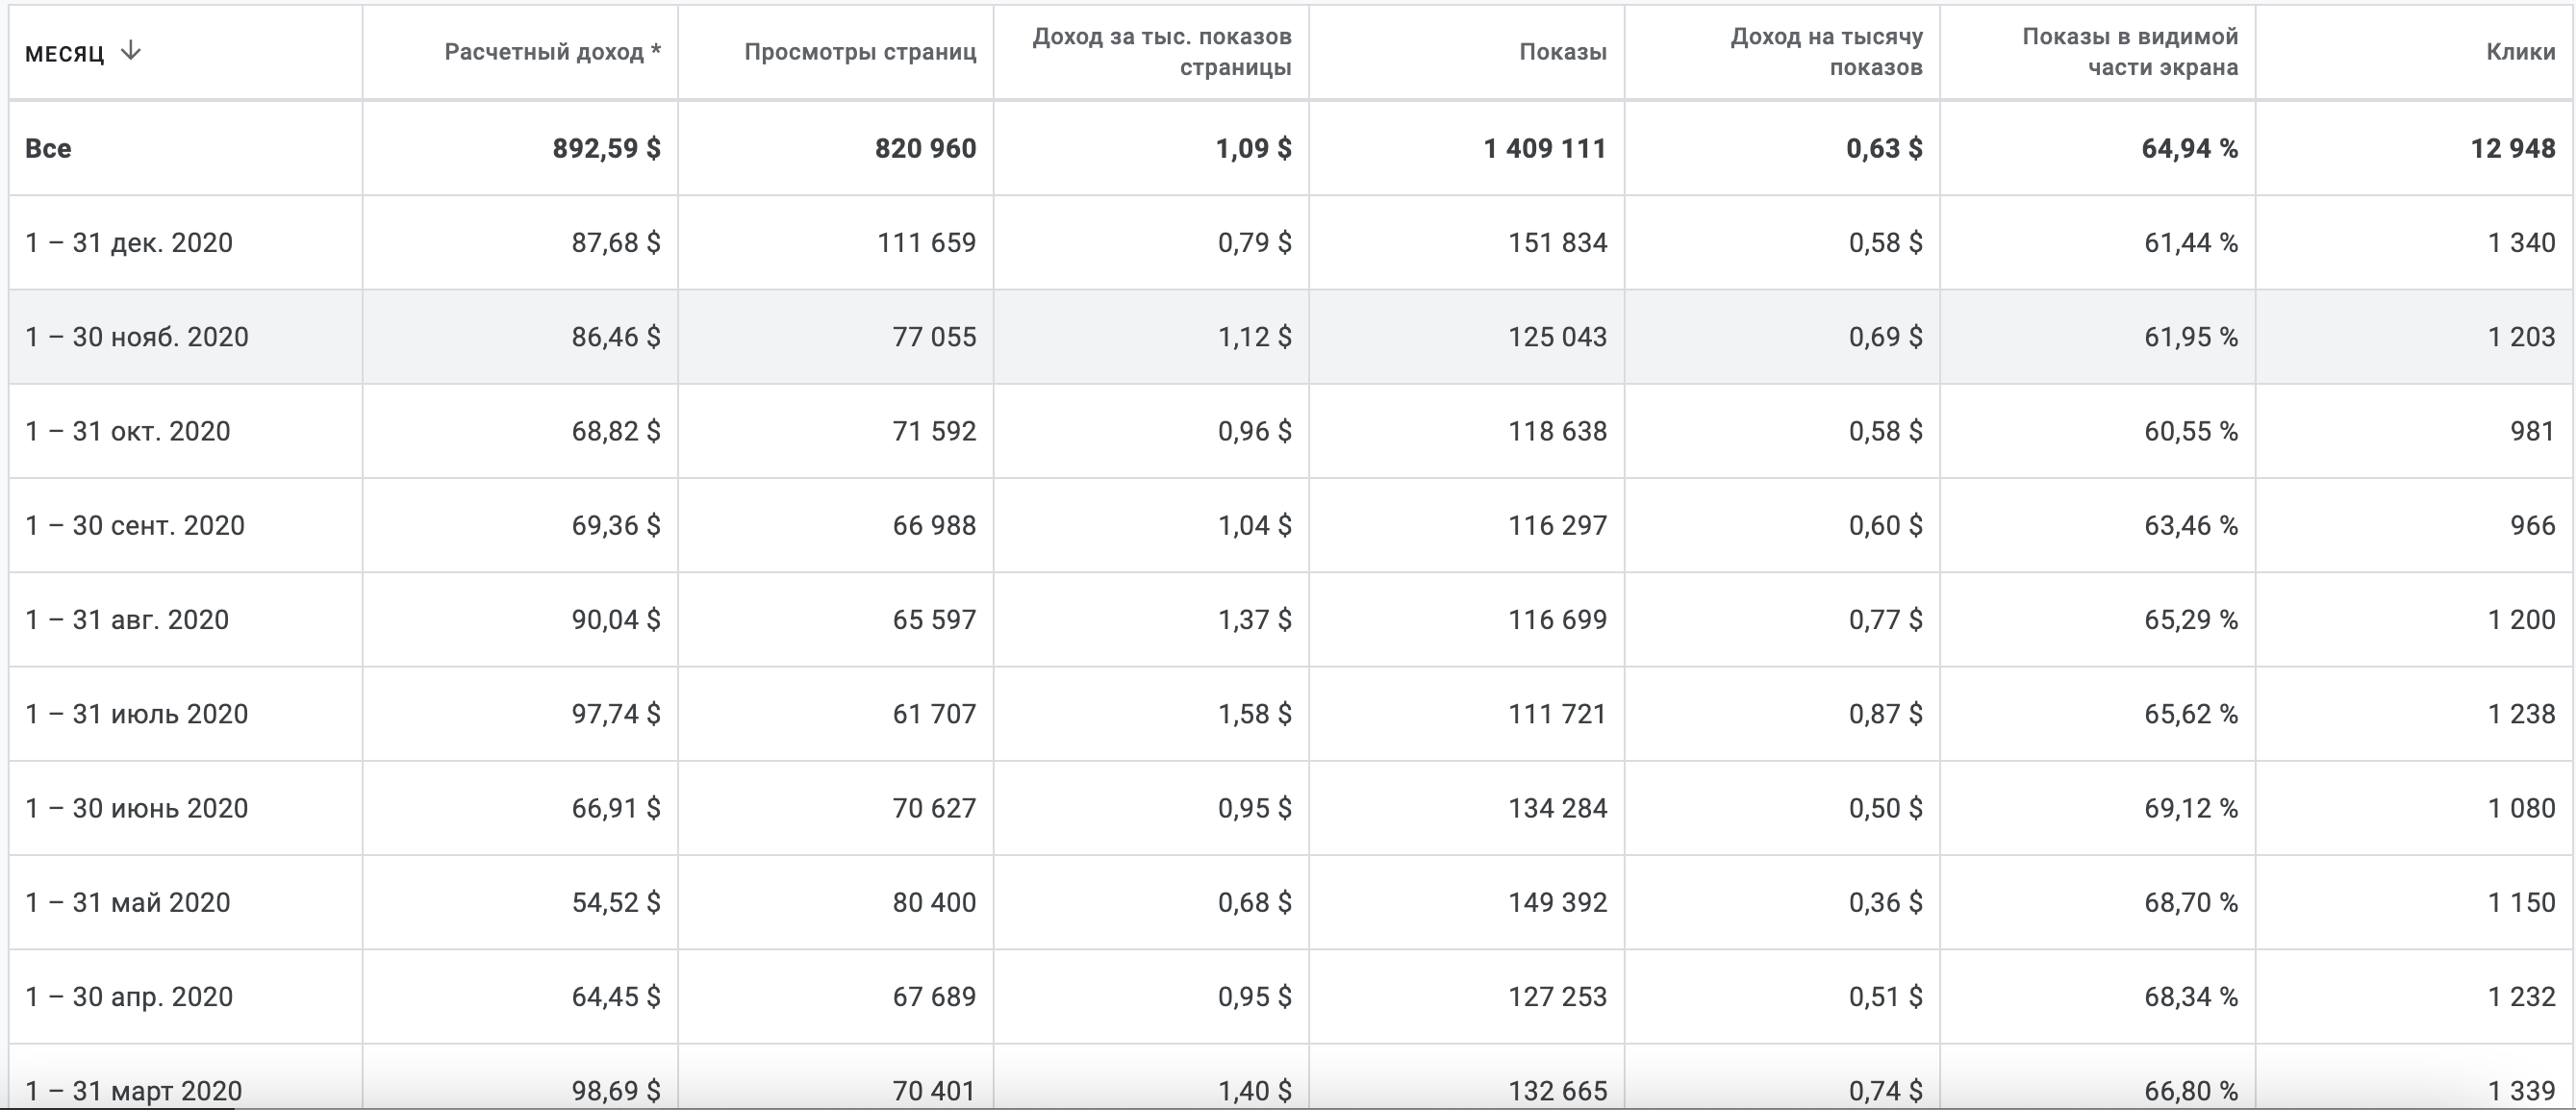Select the 1 – 31 авг. 2020 row
The image size is (2576, 1110).
(x=127, y=620)
